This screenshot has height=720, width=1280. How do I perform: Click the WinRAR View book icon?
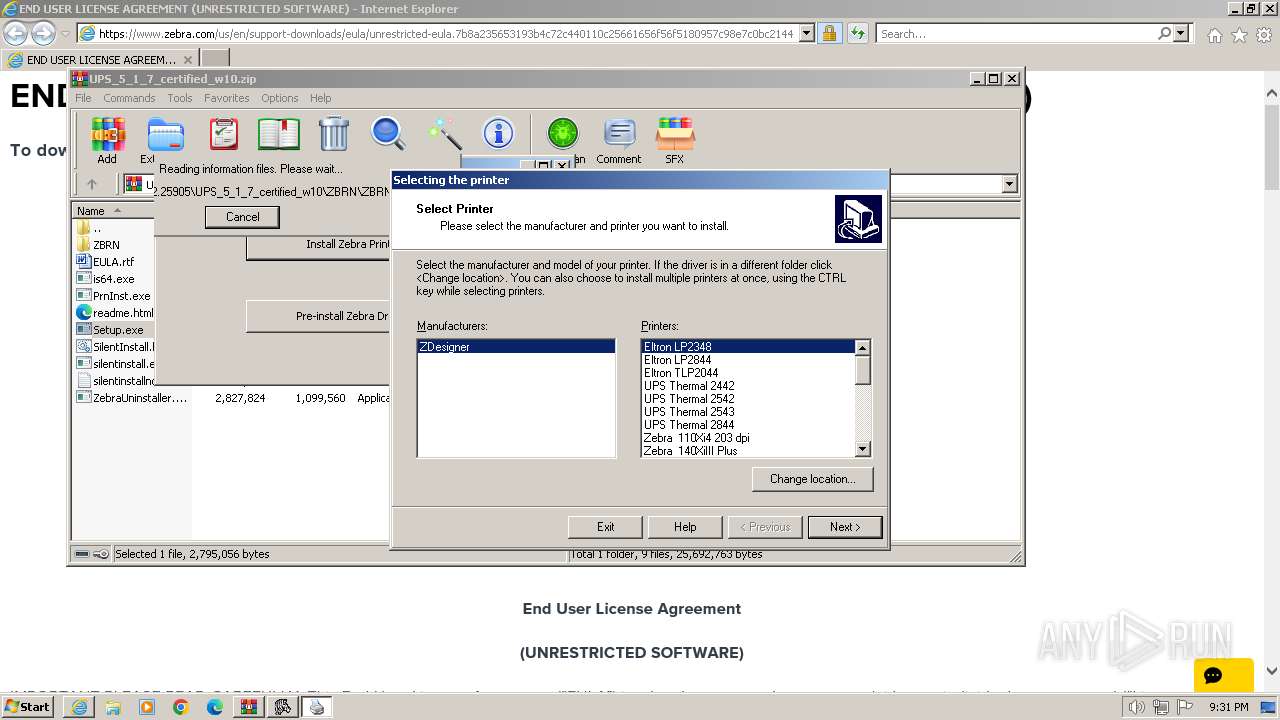[x=279, y=133]
